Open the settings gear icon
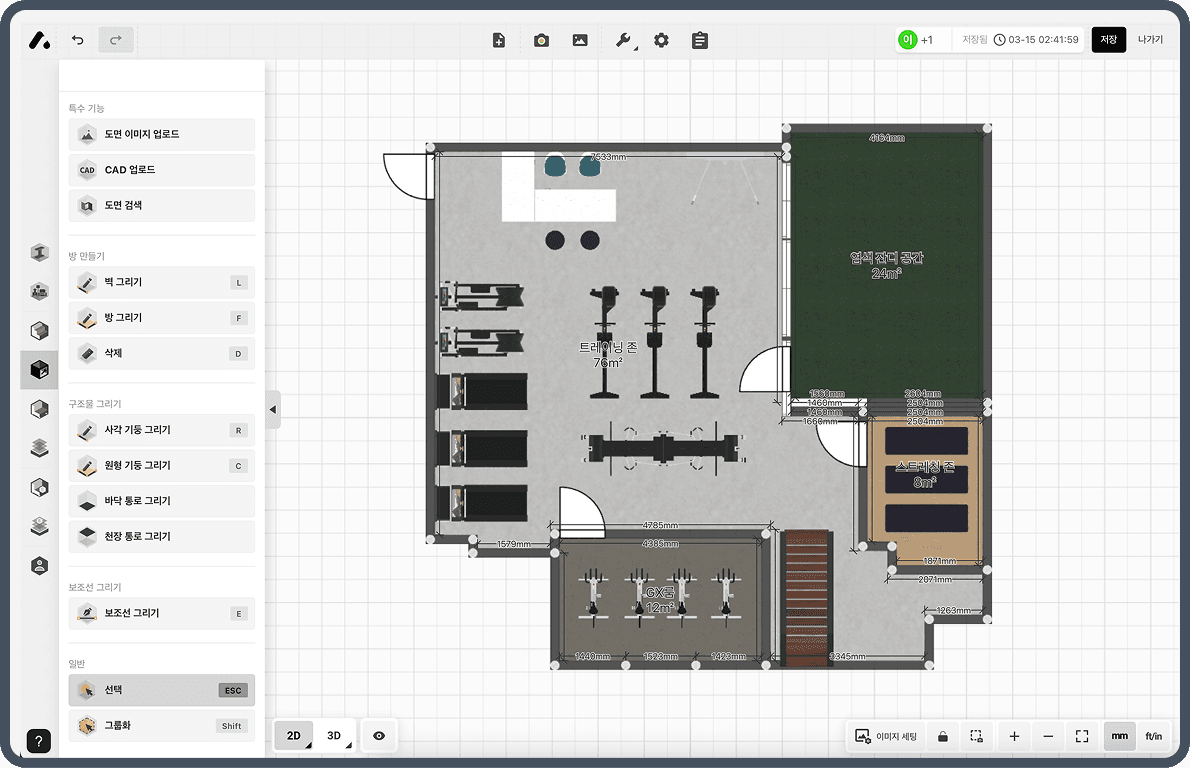Image resolution: width=1190 pixels, height=768 pixels. 661,40
